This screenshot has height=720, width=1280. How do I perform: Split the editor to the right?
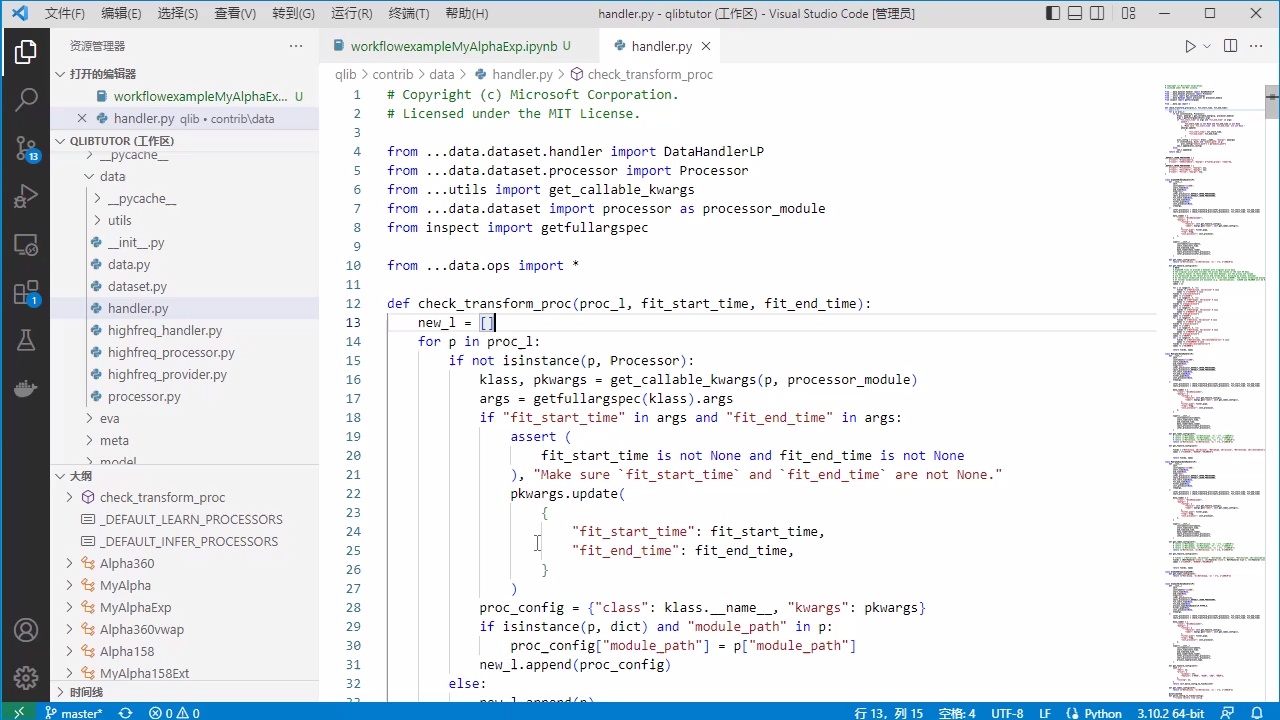(1230, 46)
